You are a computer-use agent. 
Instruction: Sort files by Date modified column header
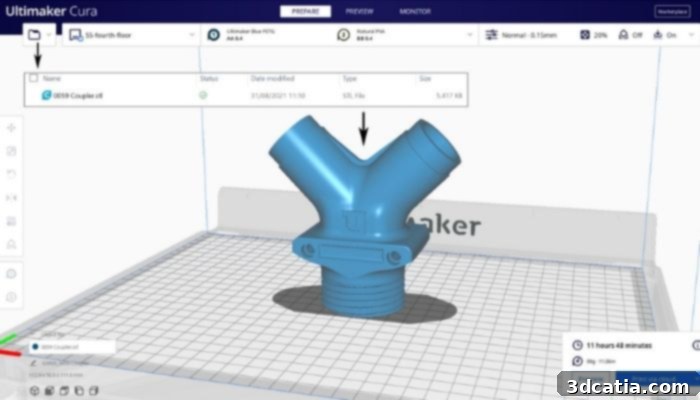coord(272,79)
